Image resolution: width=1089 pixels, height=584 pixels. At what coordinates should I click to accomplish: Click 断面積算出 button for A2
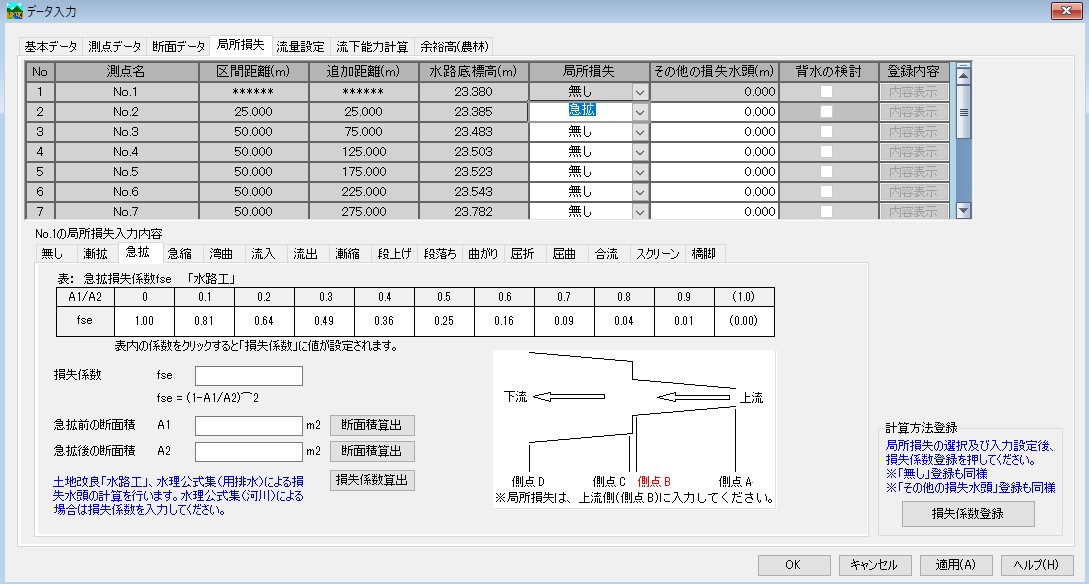pos(372,451)
